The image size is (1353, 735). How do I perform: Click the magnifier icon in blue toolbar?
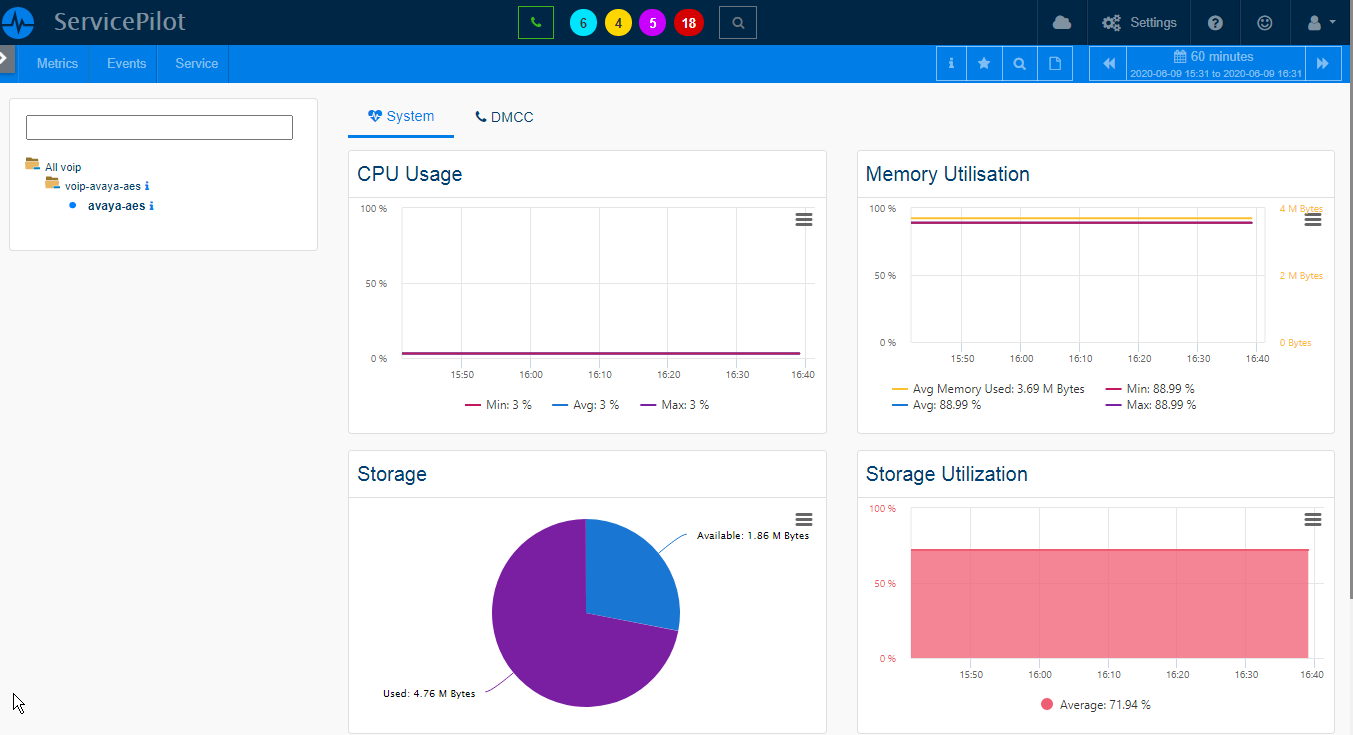[x=1019, y=63]
